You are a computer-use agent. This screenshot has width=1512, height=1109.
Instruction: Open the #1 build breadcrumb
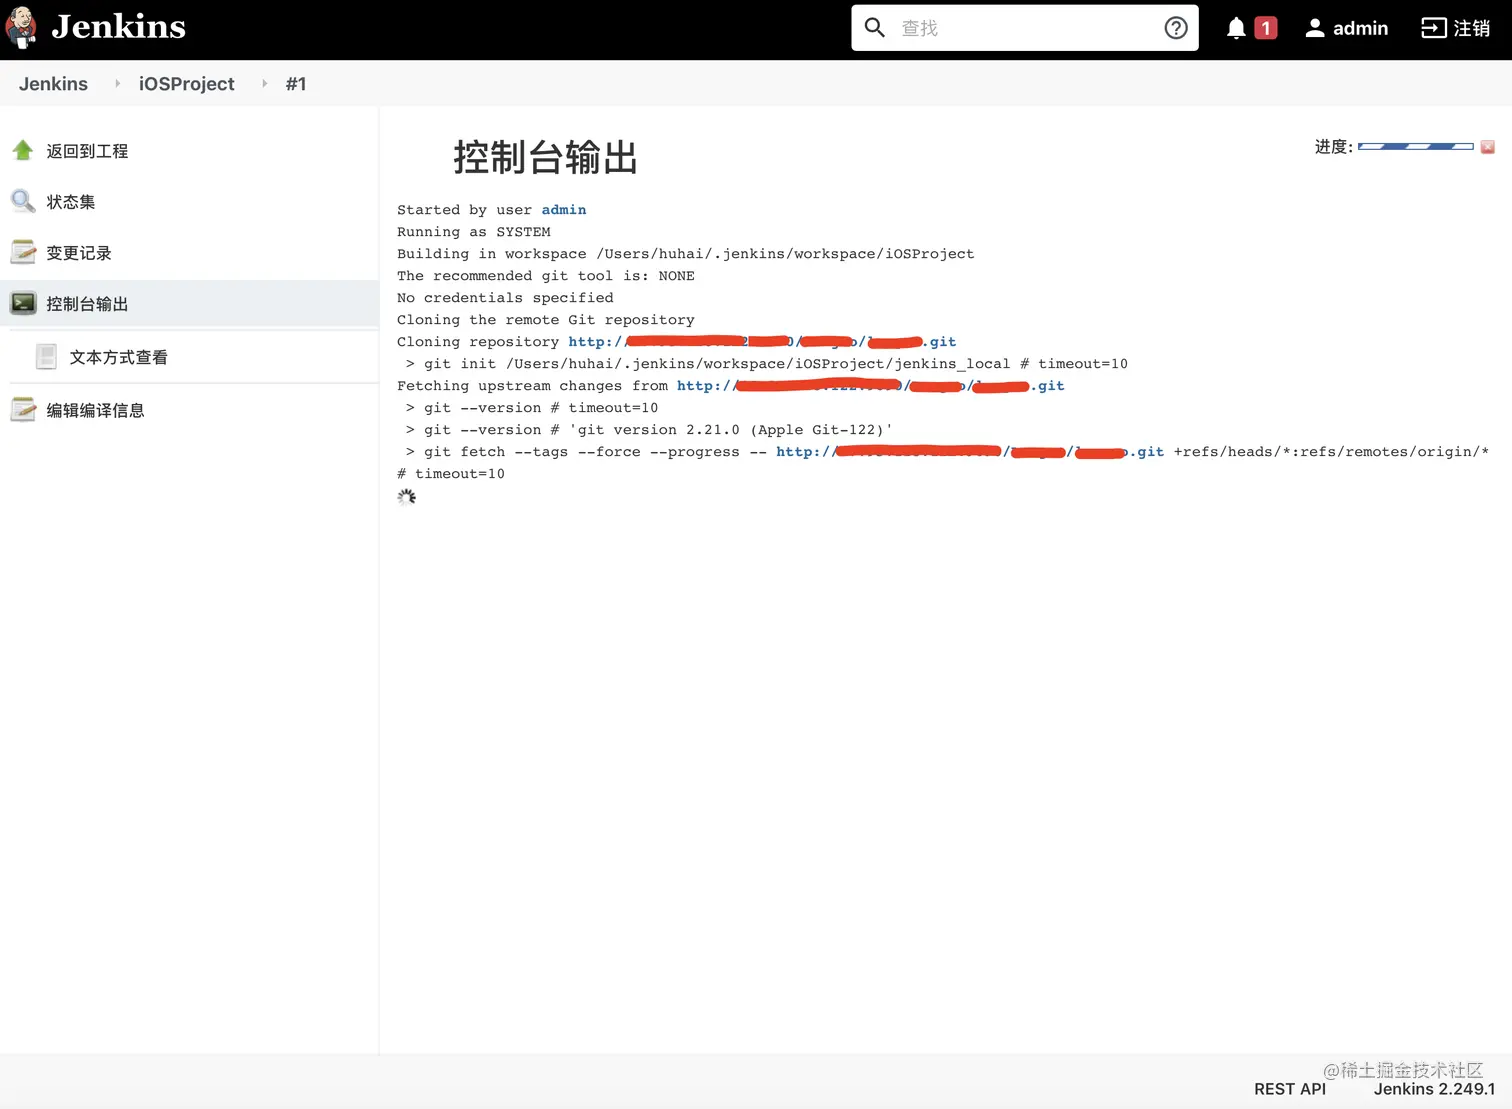click(x=296, y=84)
